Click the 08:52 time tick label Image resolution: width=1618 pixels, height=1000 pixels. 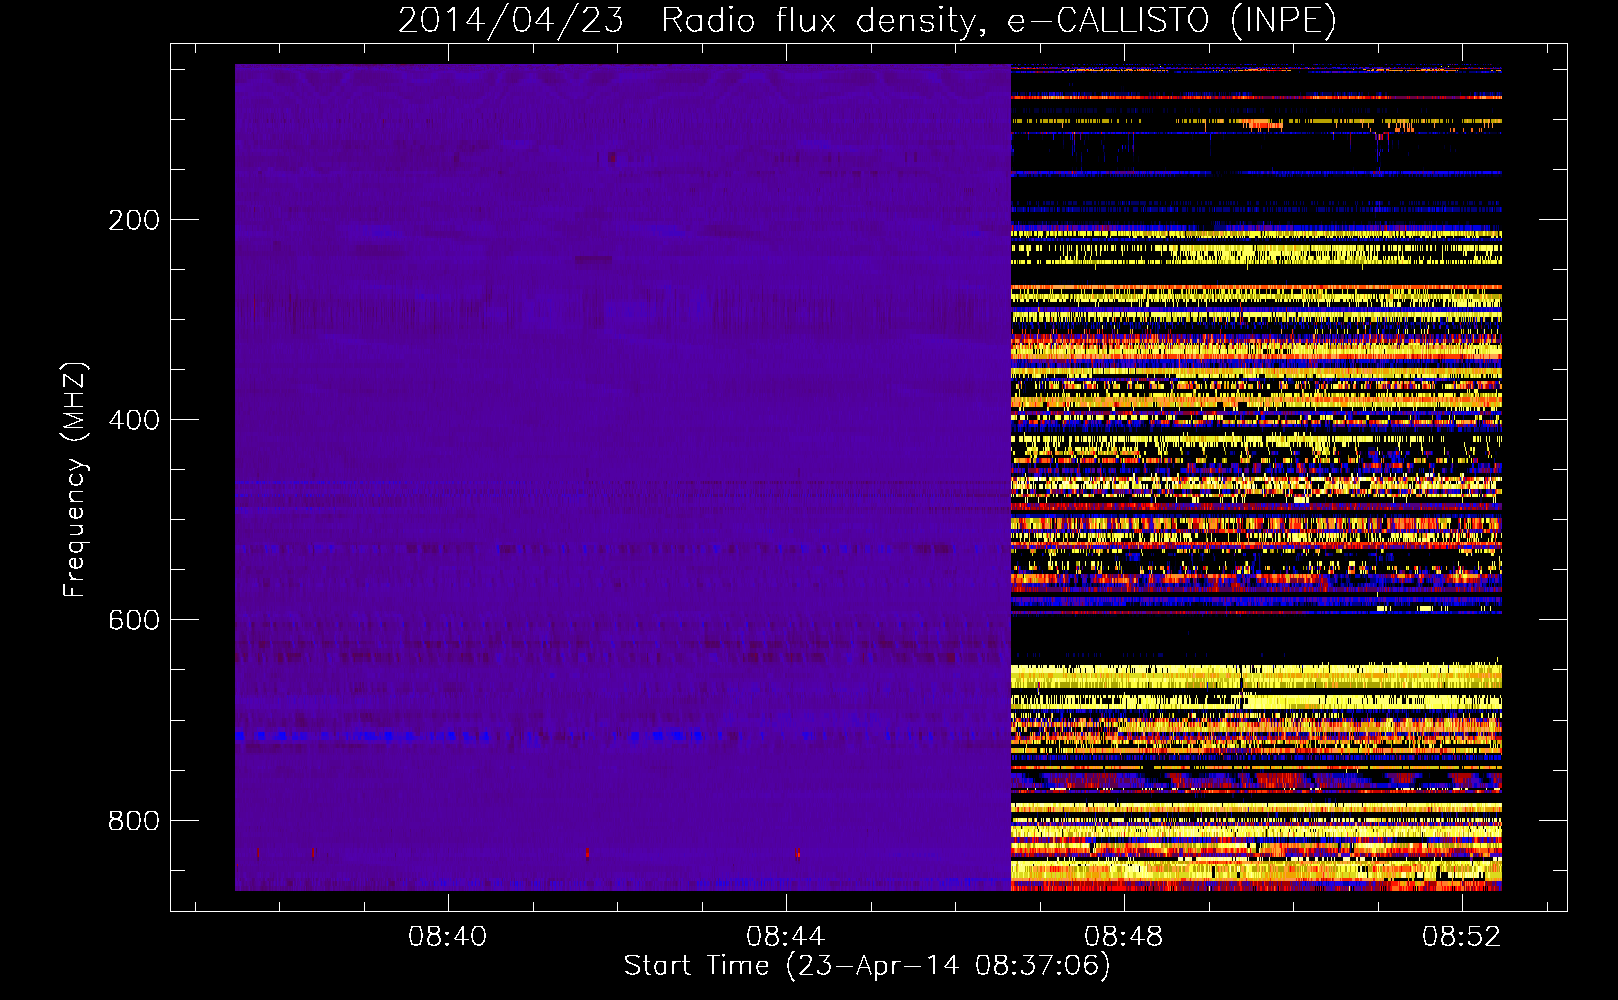[x=1462, y=936]
